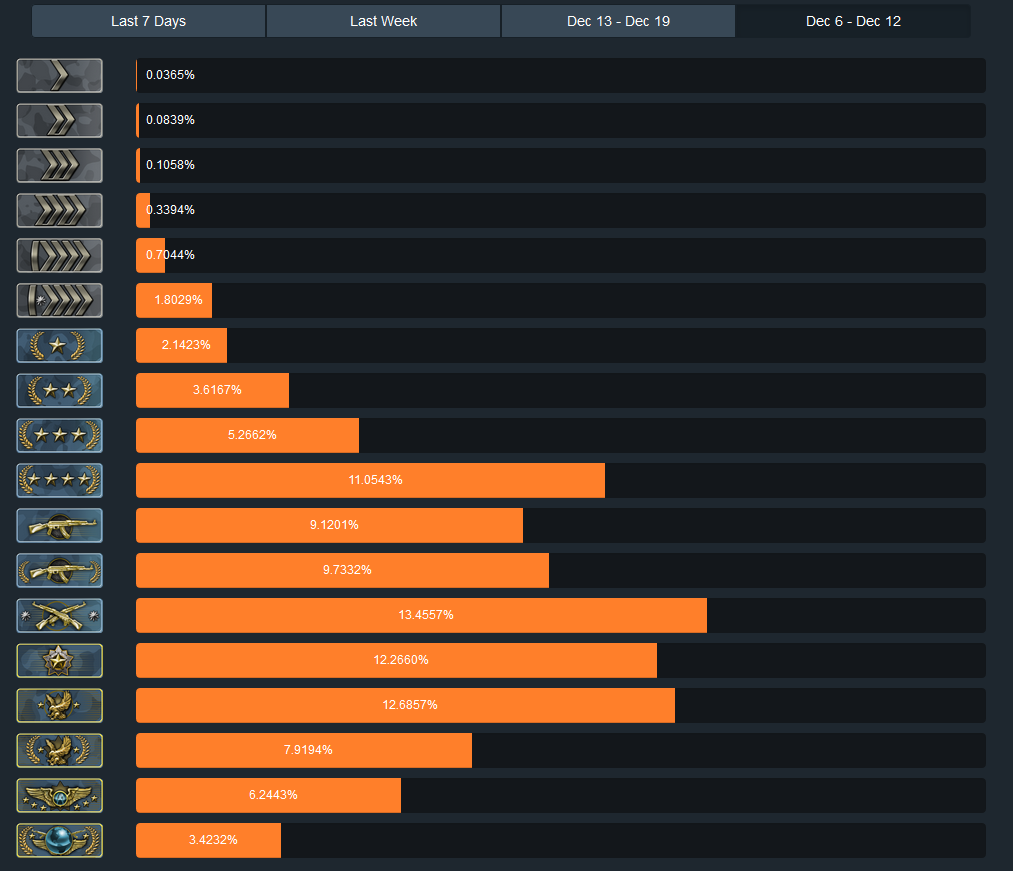
Task: Click the Silver IV four chevron rank icon
Action: coord(59,211)
